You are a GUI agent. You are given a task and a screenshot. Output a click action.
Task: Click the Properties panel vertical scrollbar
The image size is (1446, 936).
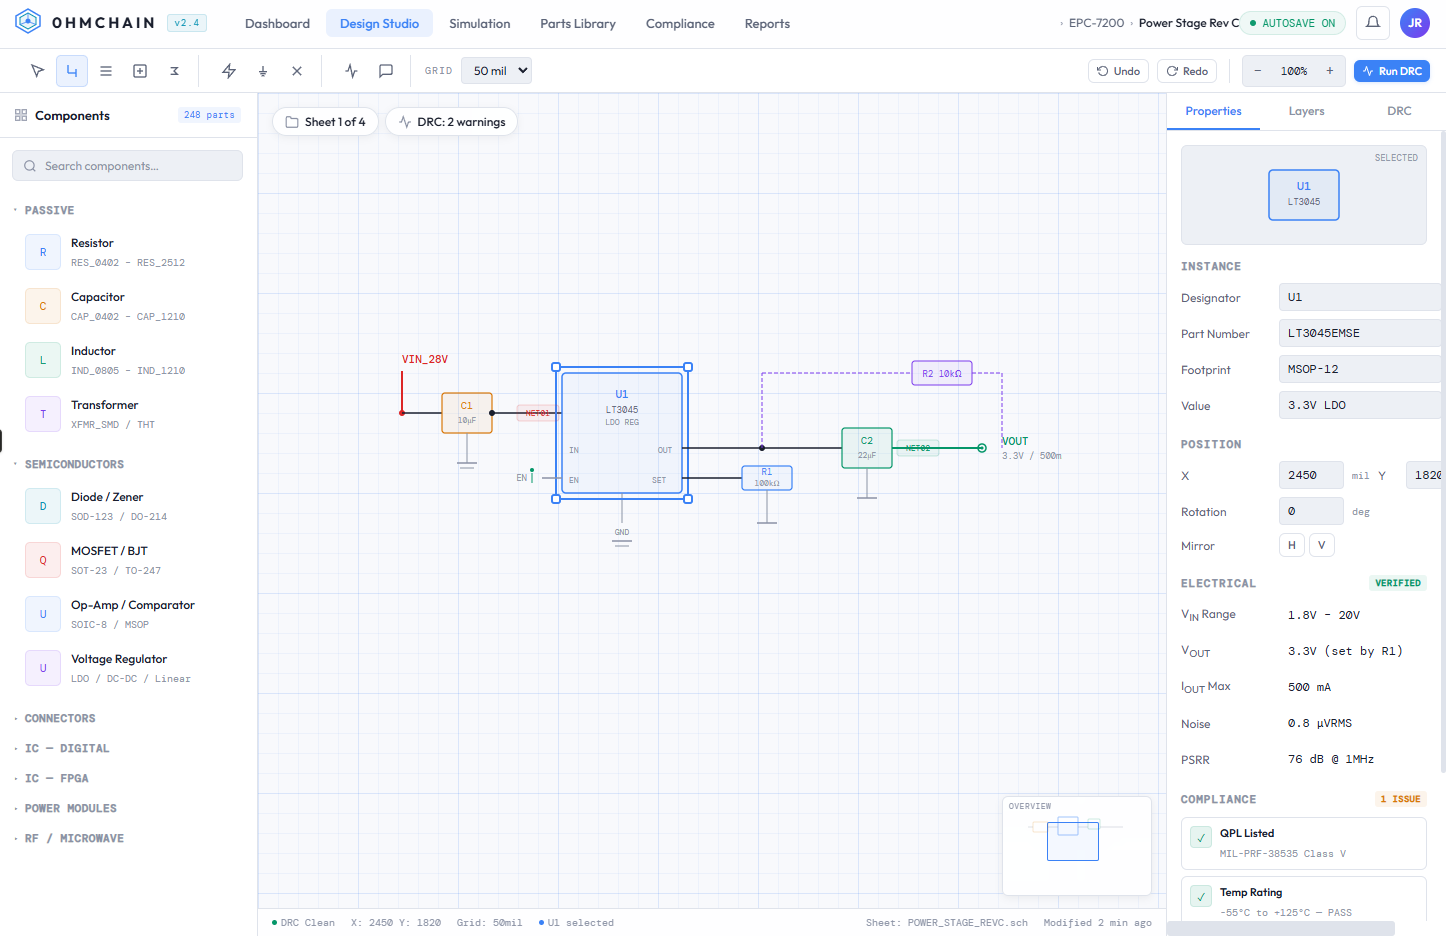coord(1443,450)
